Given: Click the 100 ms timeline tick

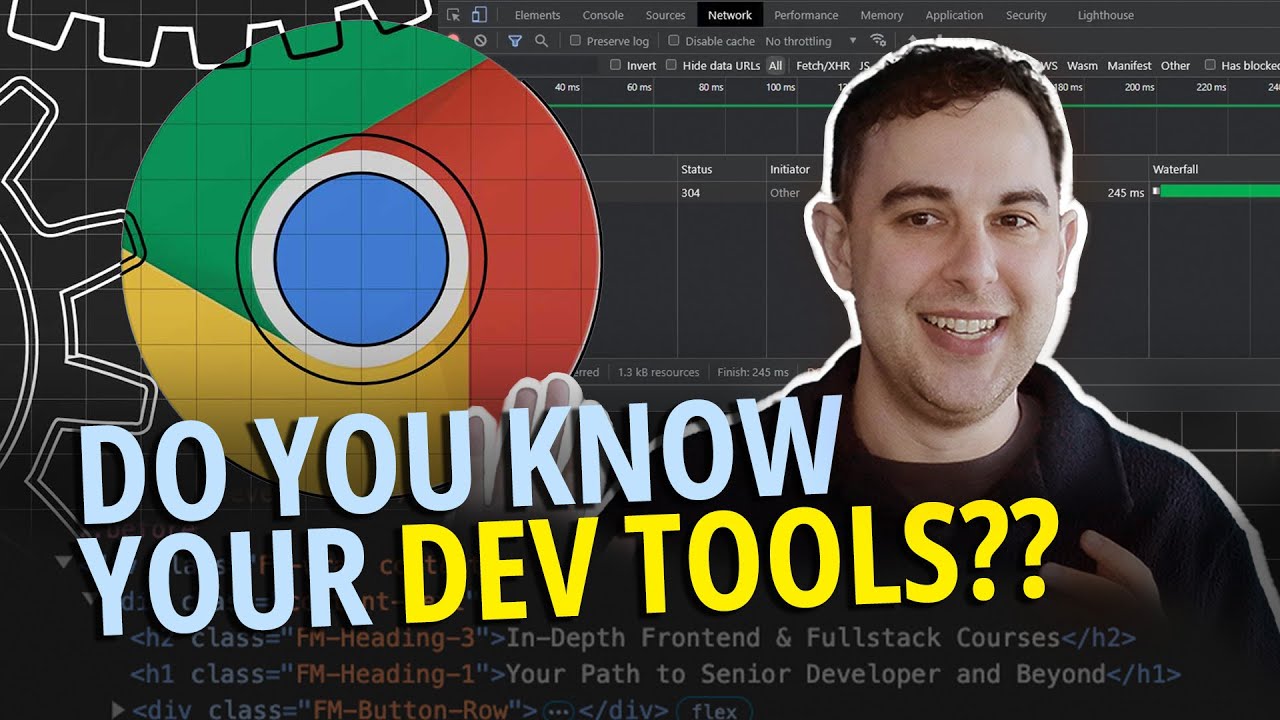Looking at the screenshot, I should click(x=781, y=87).
